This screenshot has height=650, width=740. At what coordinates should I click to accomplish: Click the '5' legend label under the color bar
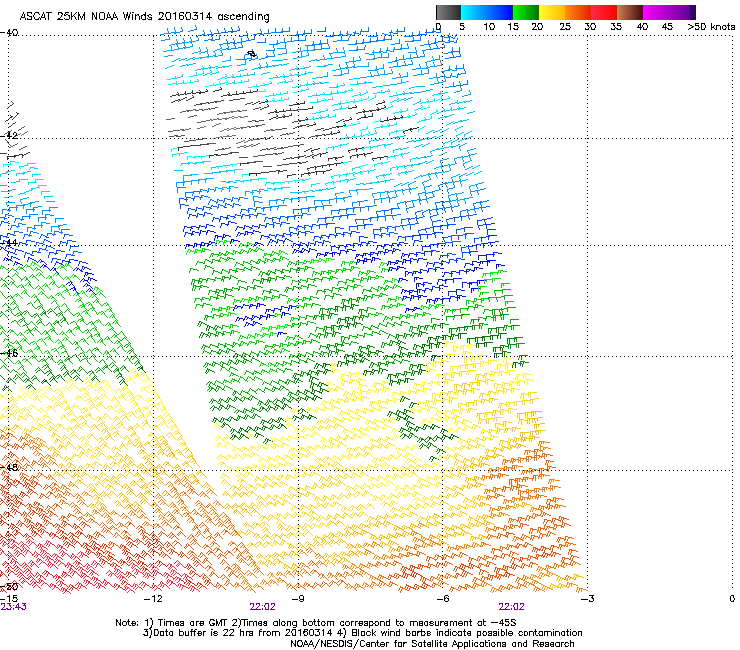pyautogui.click(x=462, y=27)
